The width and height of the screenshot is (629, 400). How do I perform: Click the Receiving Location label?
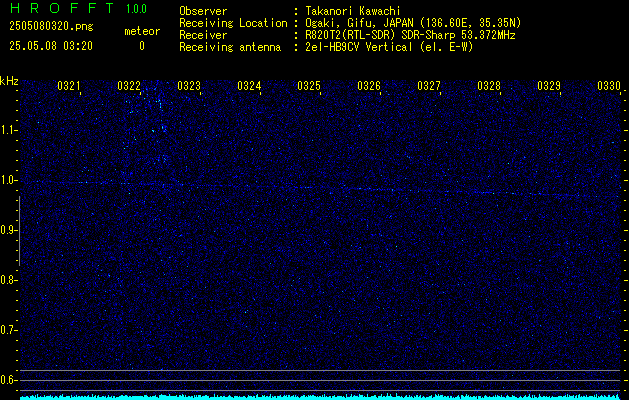[x=233, y=23]
